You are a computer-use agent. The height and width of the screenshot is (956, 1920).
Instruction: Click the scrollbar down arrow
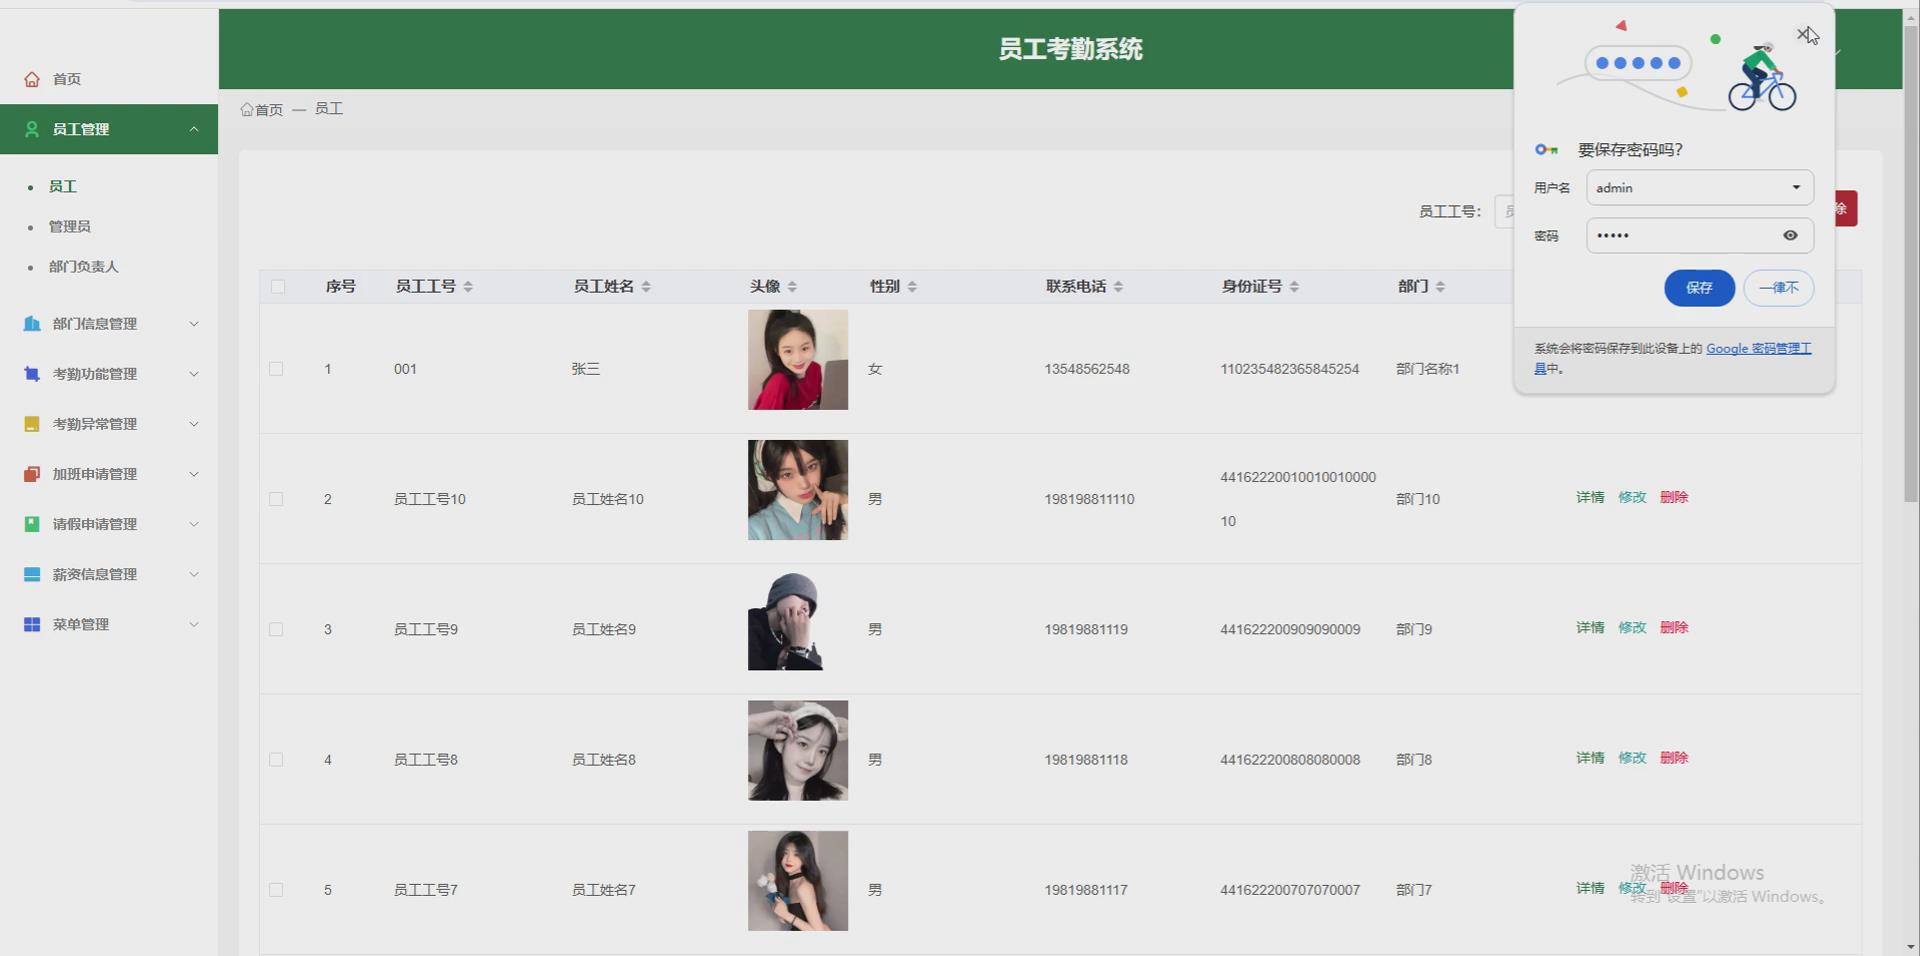click(x=1911, y=946)
